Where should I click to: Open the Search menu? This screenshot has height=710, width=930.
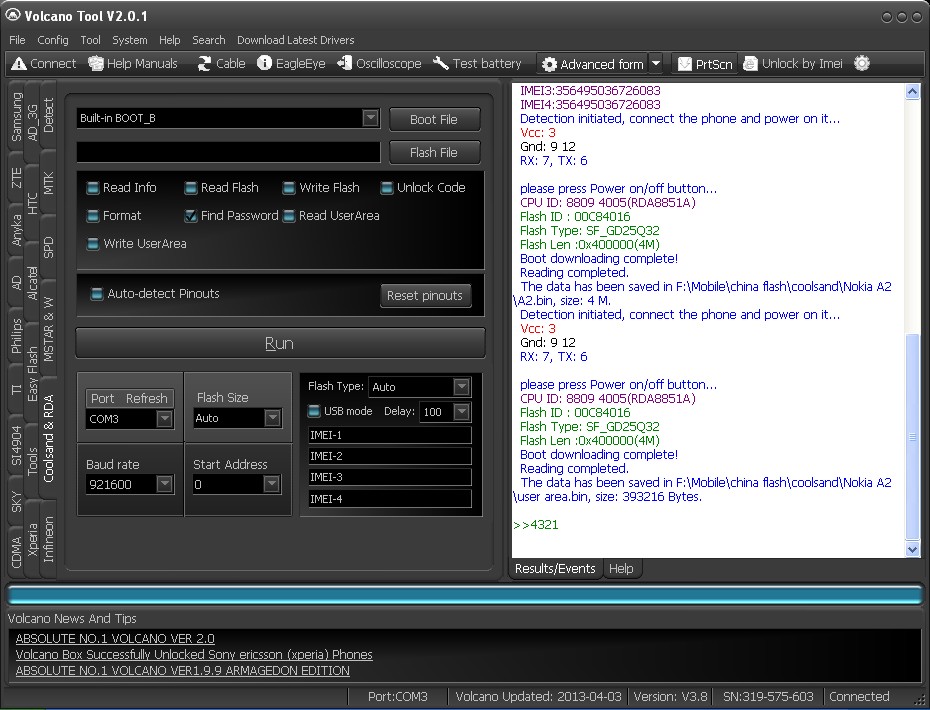(209, 40)
